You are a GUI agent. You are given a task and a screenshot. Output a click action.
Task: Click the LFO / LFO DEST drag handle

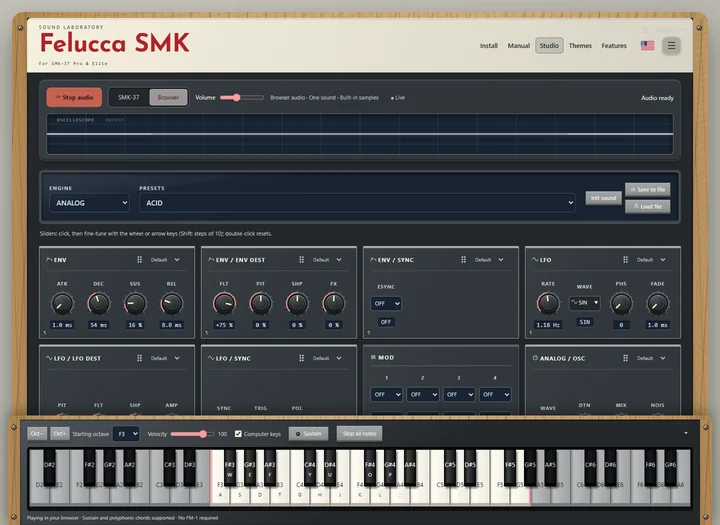(140, 358)
